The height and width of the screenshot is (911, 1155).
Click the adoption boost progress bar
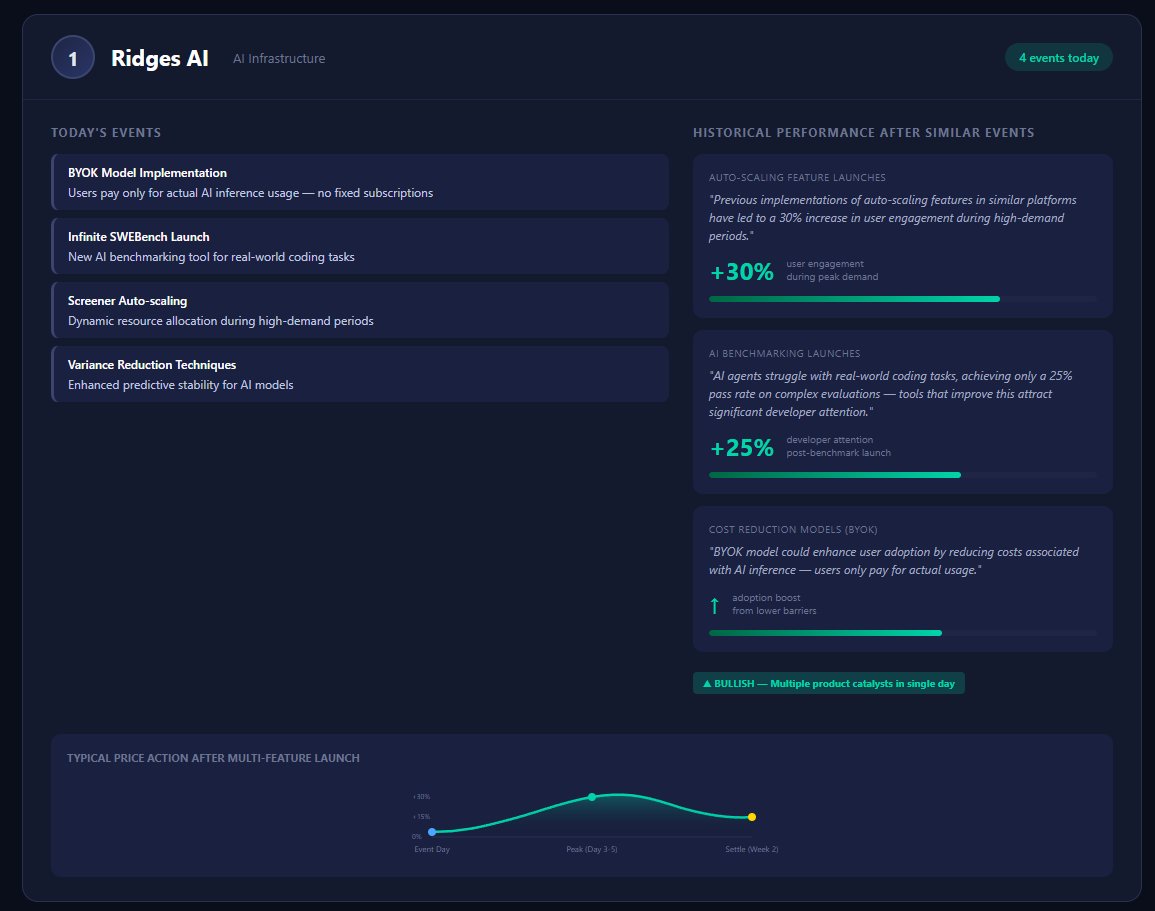pyautogui.click(x=902, y=633)
